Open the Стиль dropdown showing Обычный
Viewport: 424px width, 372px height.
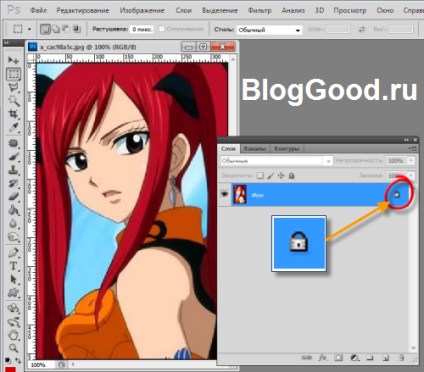pyautogui.click(x=269, y=30)
